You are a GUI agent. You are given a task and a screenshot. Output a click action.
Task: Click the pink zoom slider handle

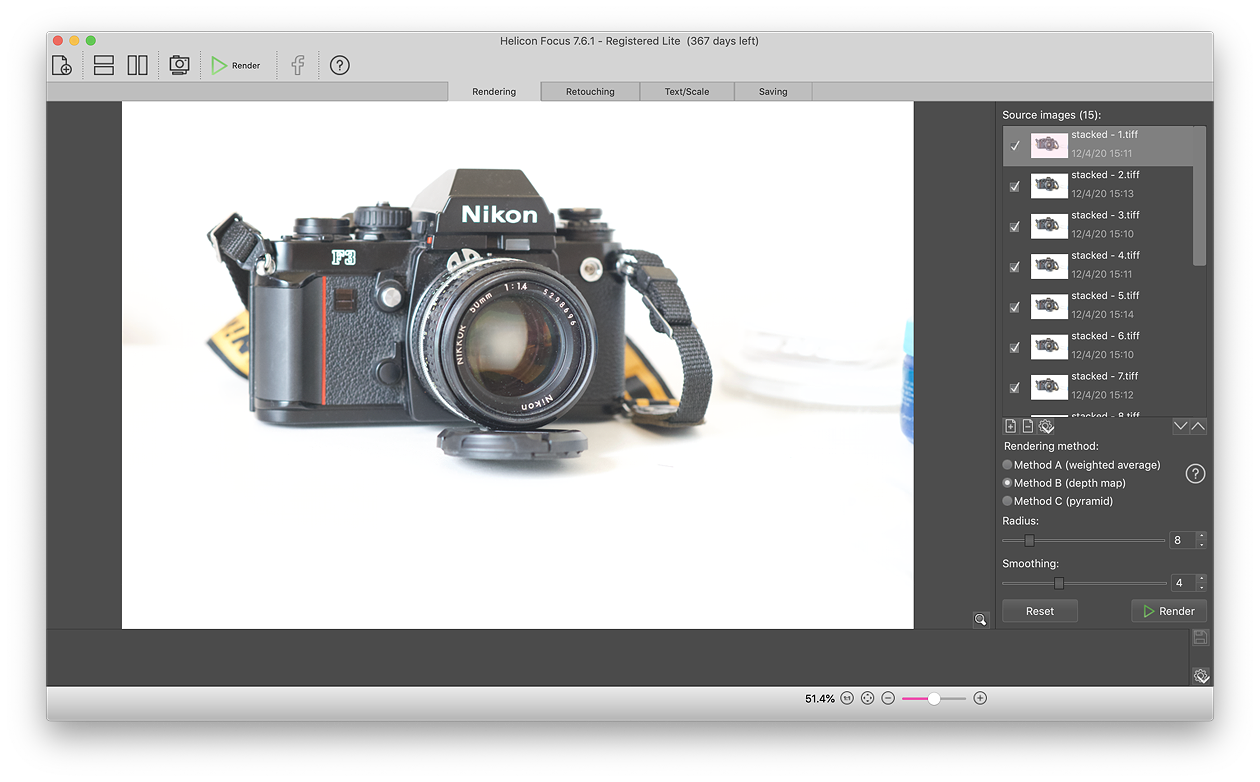coord(933,698)
